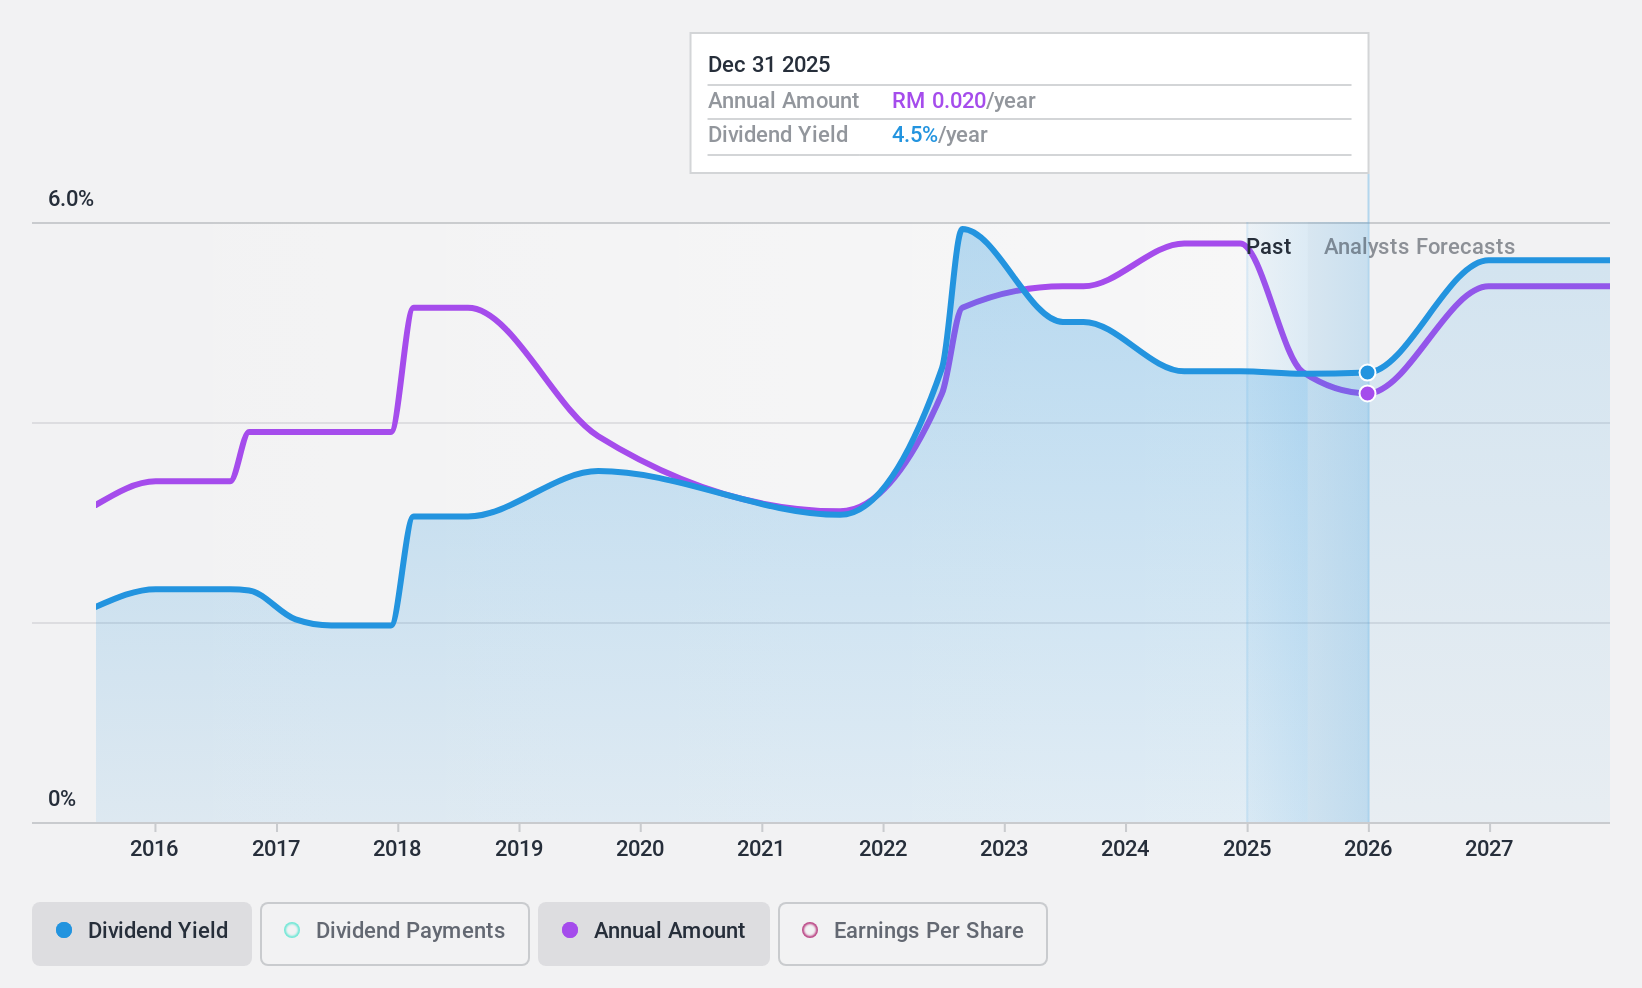
Task: Enable the Dividend Payments series
Action: 395,934
